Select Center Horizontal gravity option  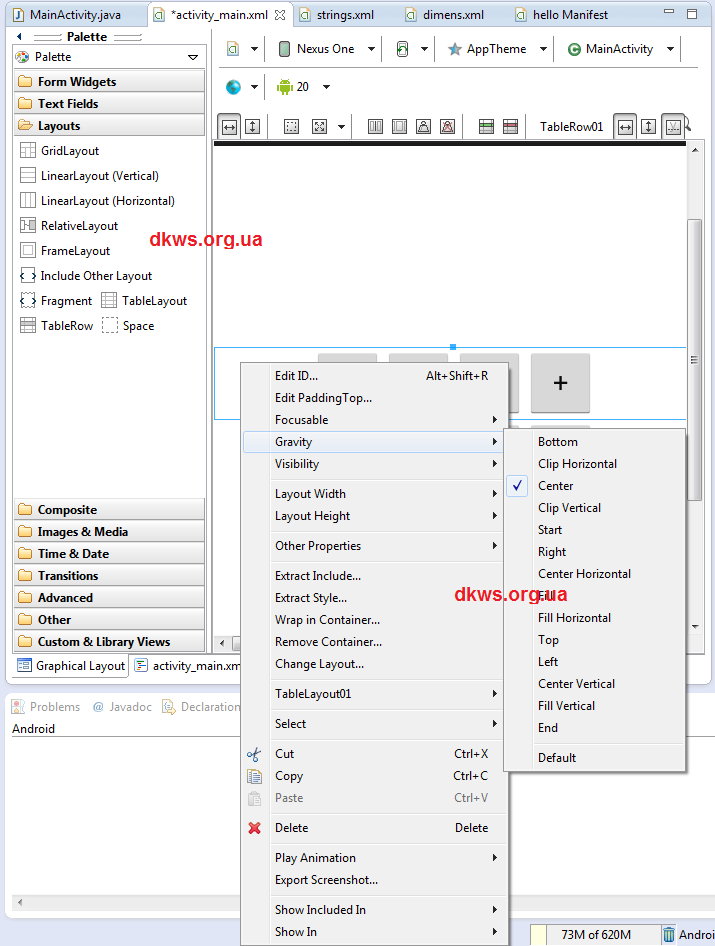[x=595, y=574]
